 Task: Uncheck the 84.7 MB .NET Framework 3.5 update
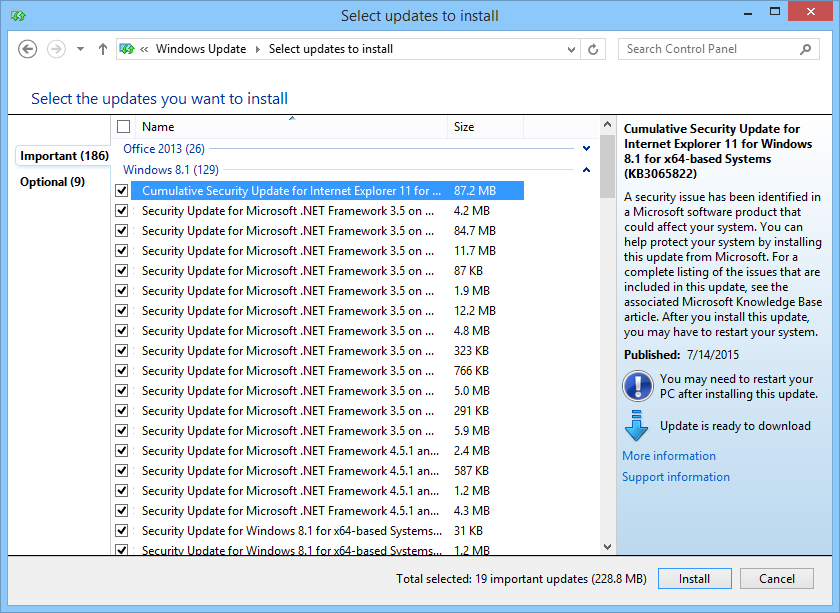(122, 230)
